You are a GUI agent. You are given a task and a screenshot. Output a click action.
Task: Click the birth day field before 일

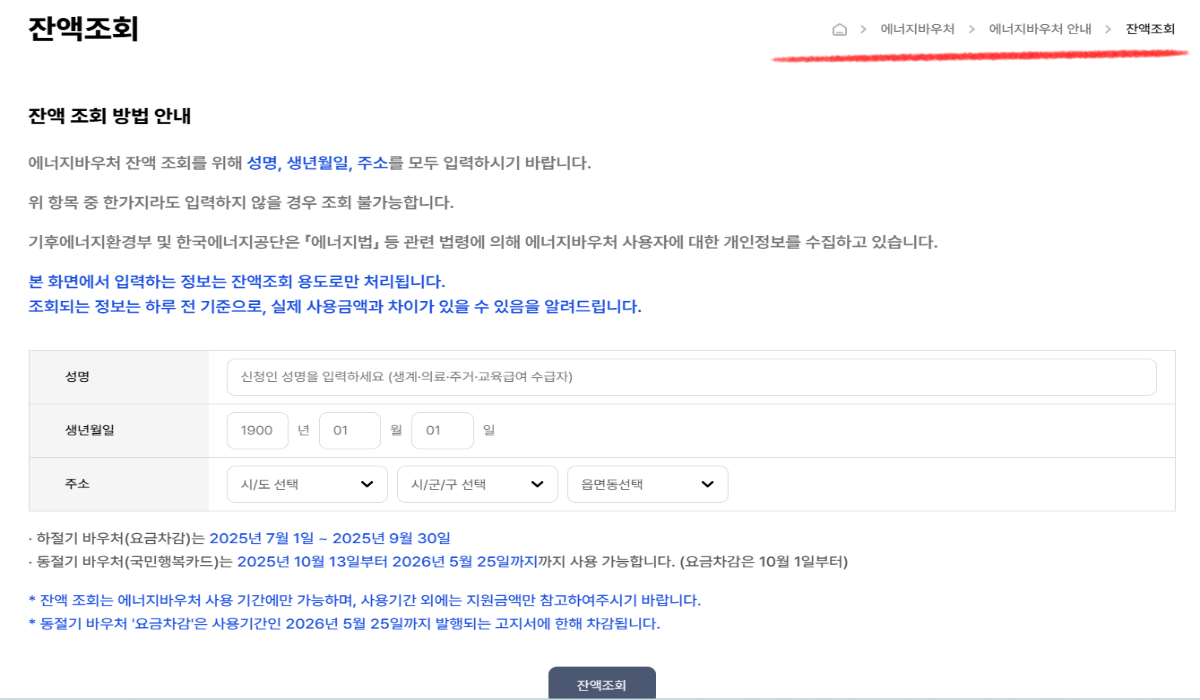(x=442, y=430)
